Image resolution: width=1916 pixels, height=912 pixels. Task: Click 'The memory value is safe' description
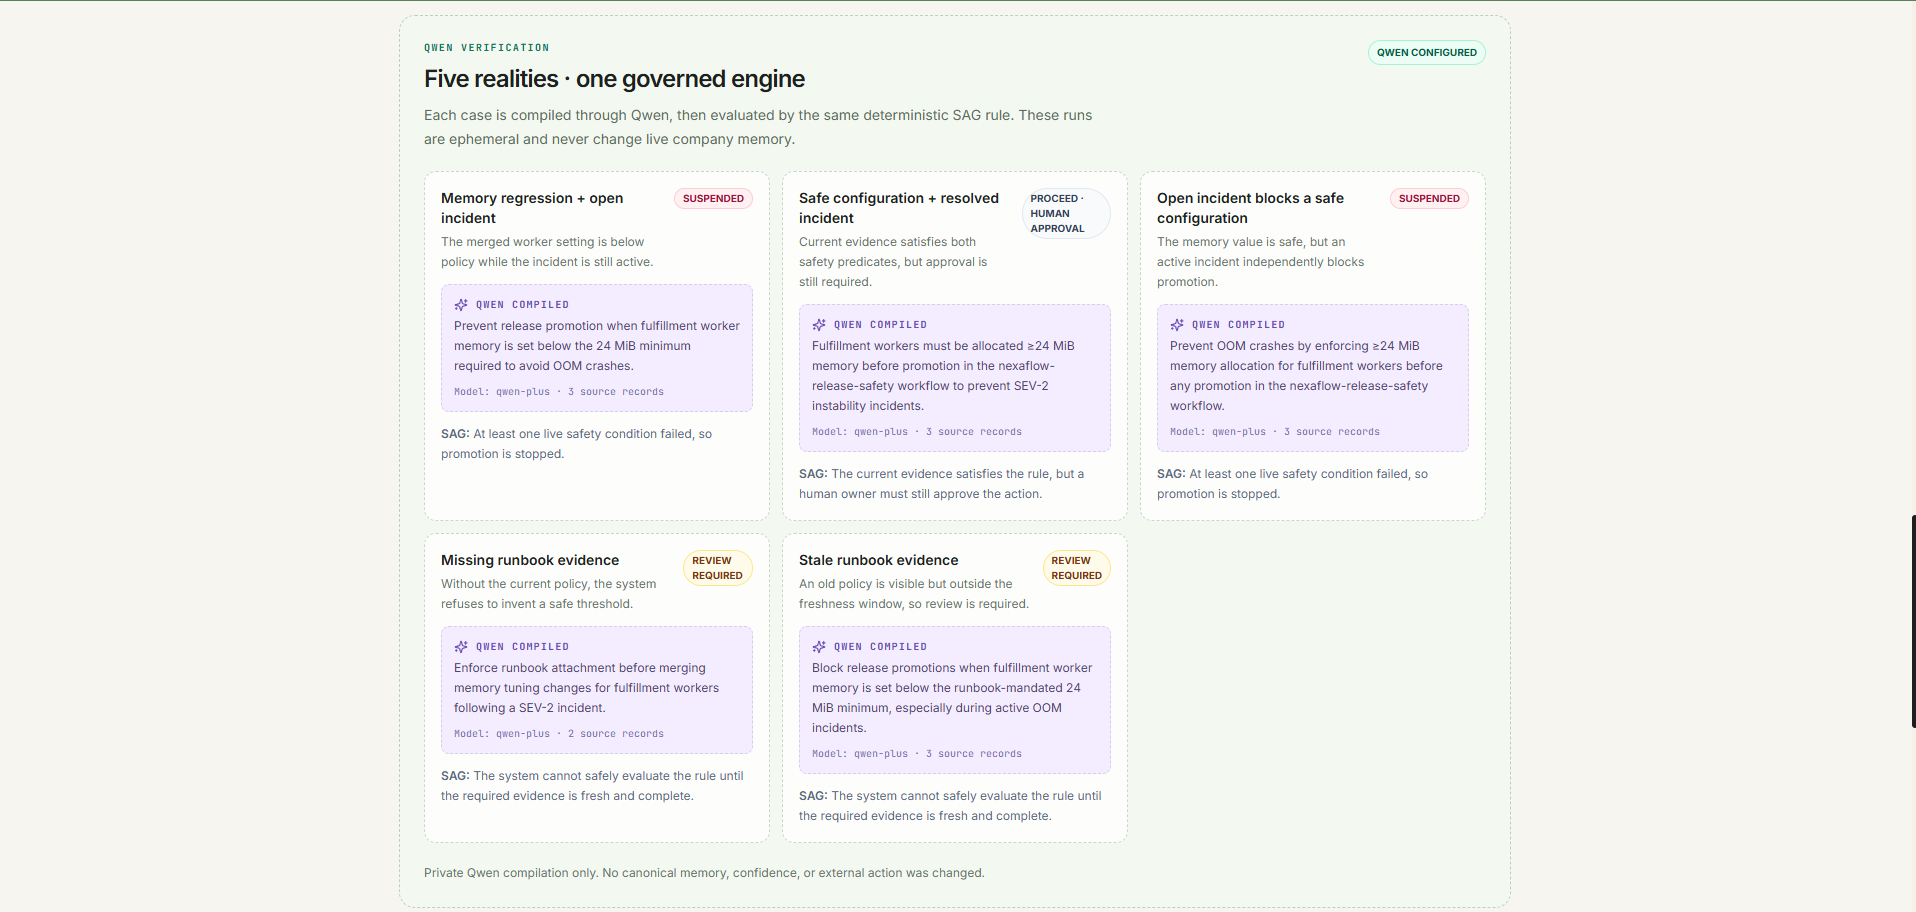click(1260, 262)
